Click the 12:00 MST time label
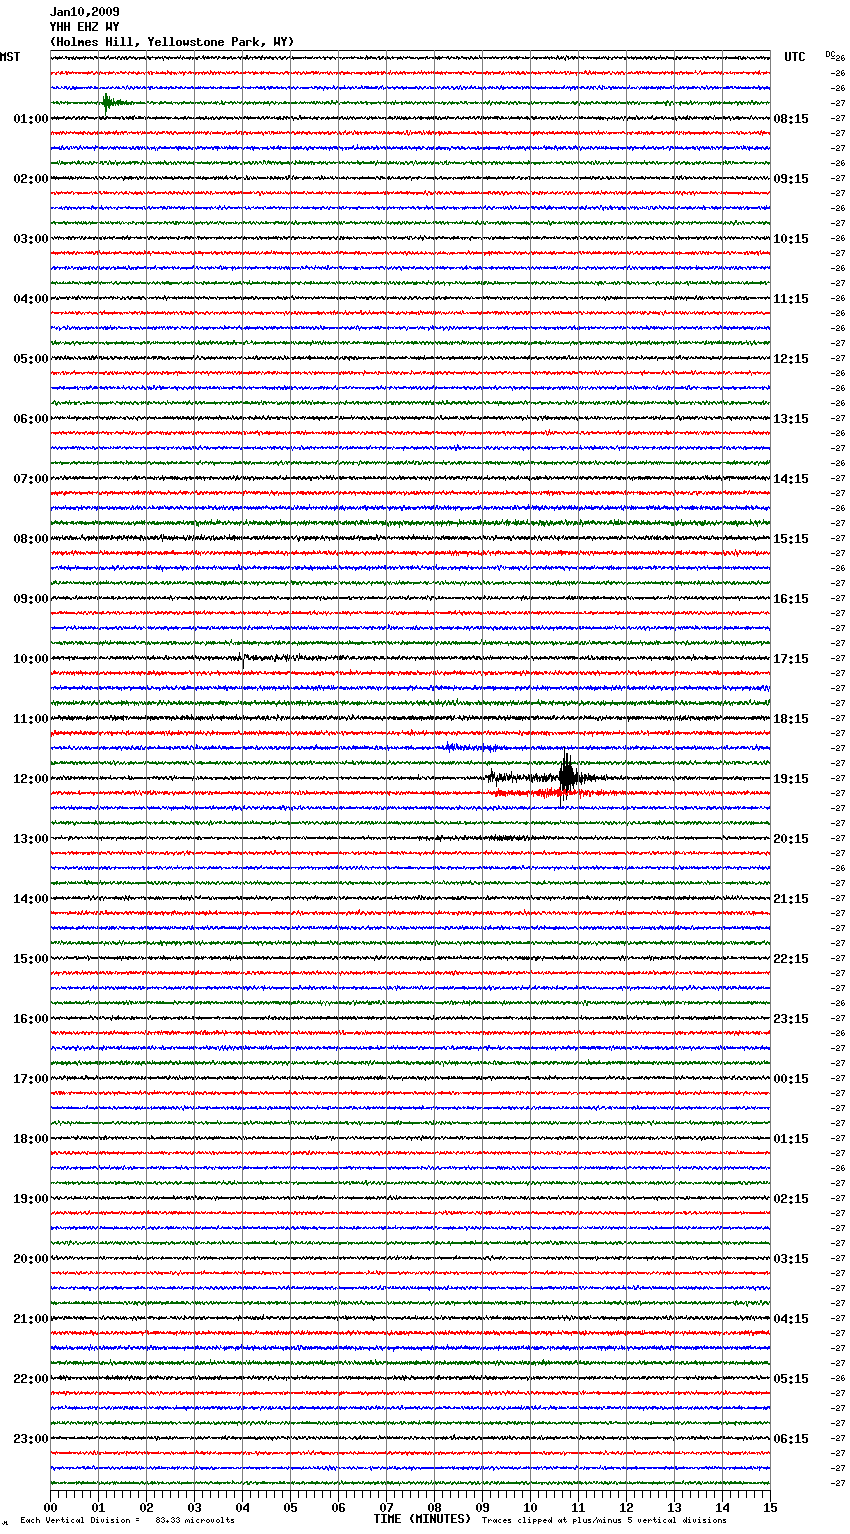Image resolution: width=850 pixels, height=1534 pixels. click(x=31, y=779)
